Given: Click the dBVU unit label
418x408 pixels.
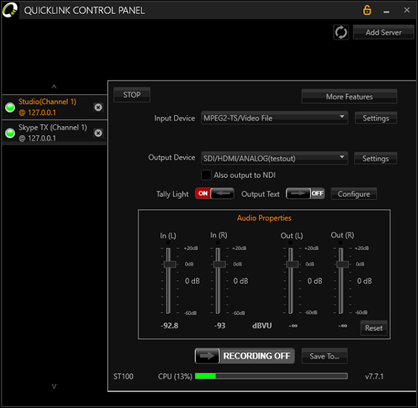Looking at the screenshot, I should tap(262, 326).
